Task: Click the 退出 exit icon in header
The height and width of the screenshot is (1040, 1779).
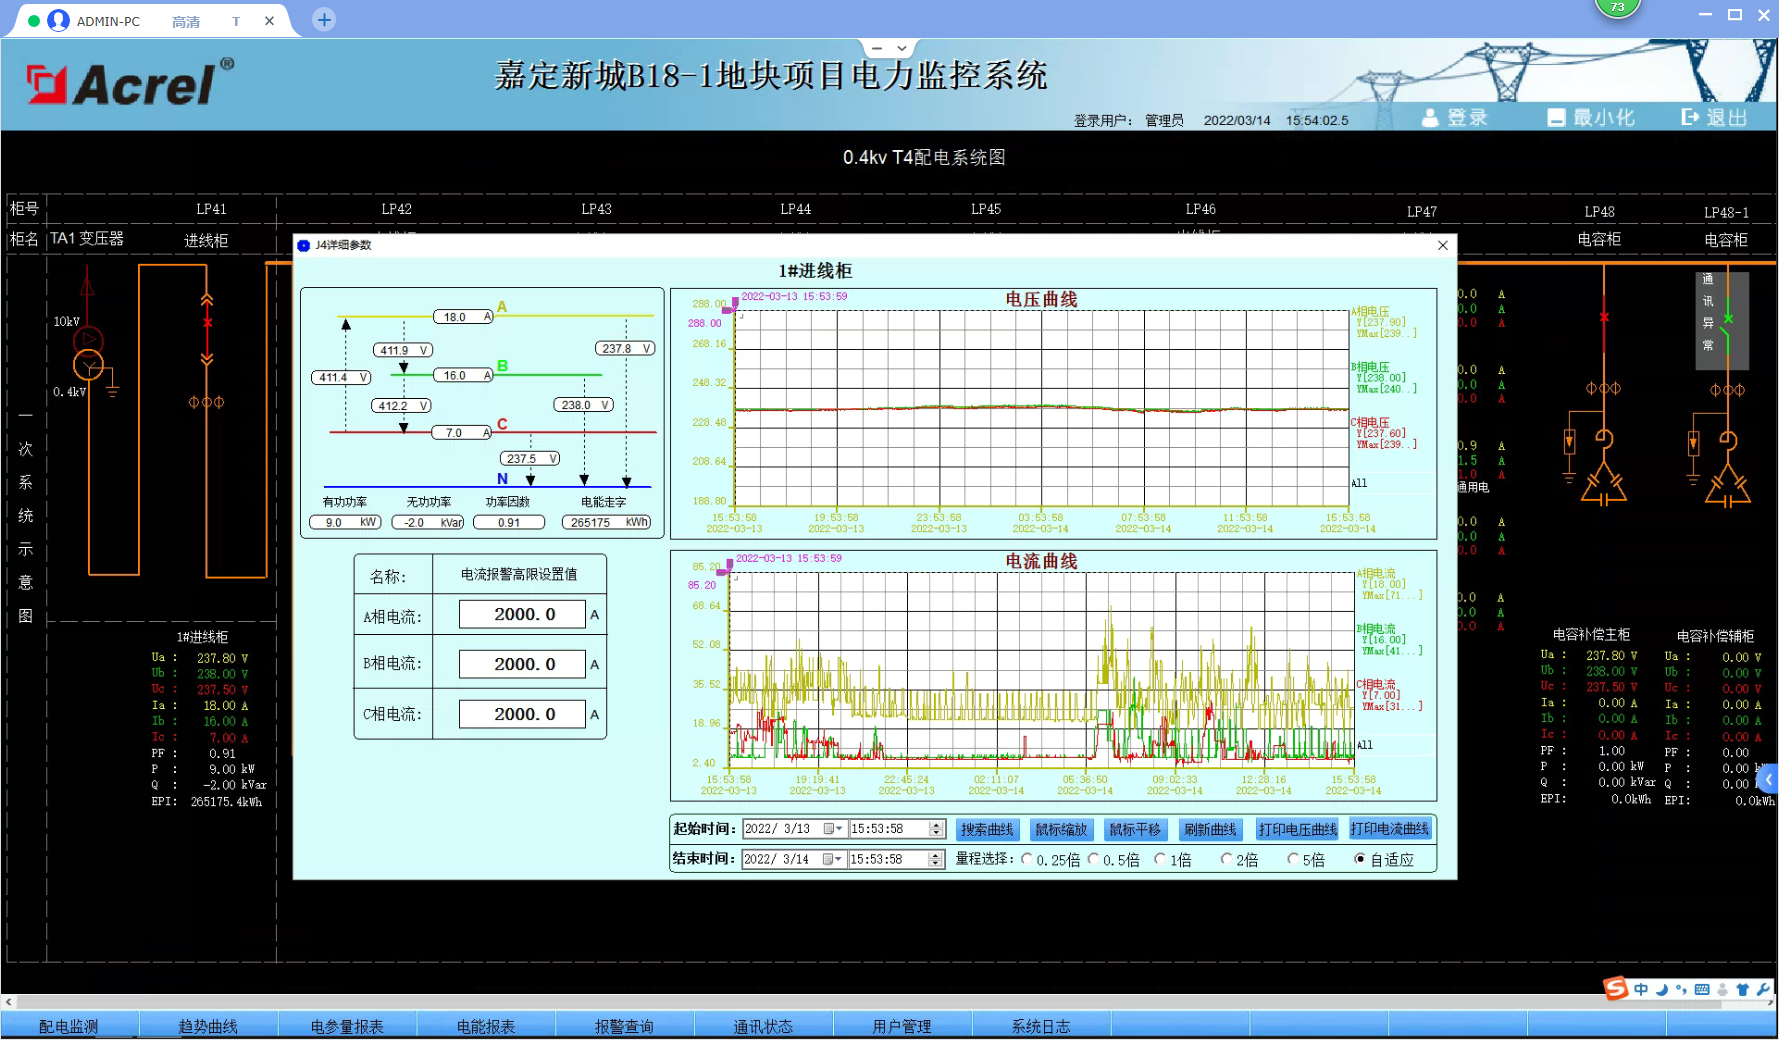Action: [1690, 117]
